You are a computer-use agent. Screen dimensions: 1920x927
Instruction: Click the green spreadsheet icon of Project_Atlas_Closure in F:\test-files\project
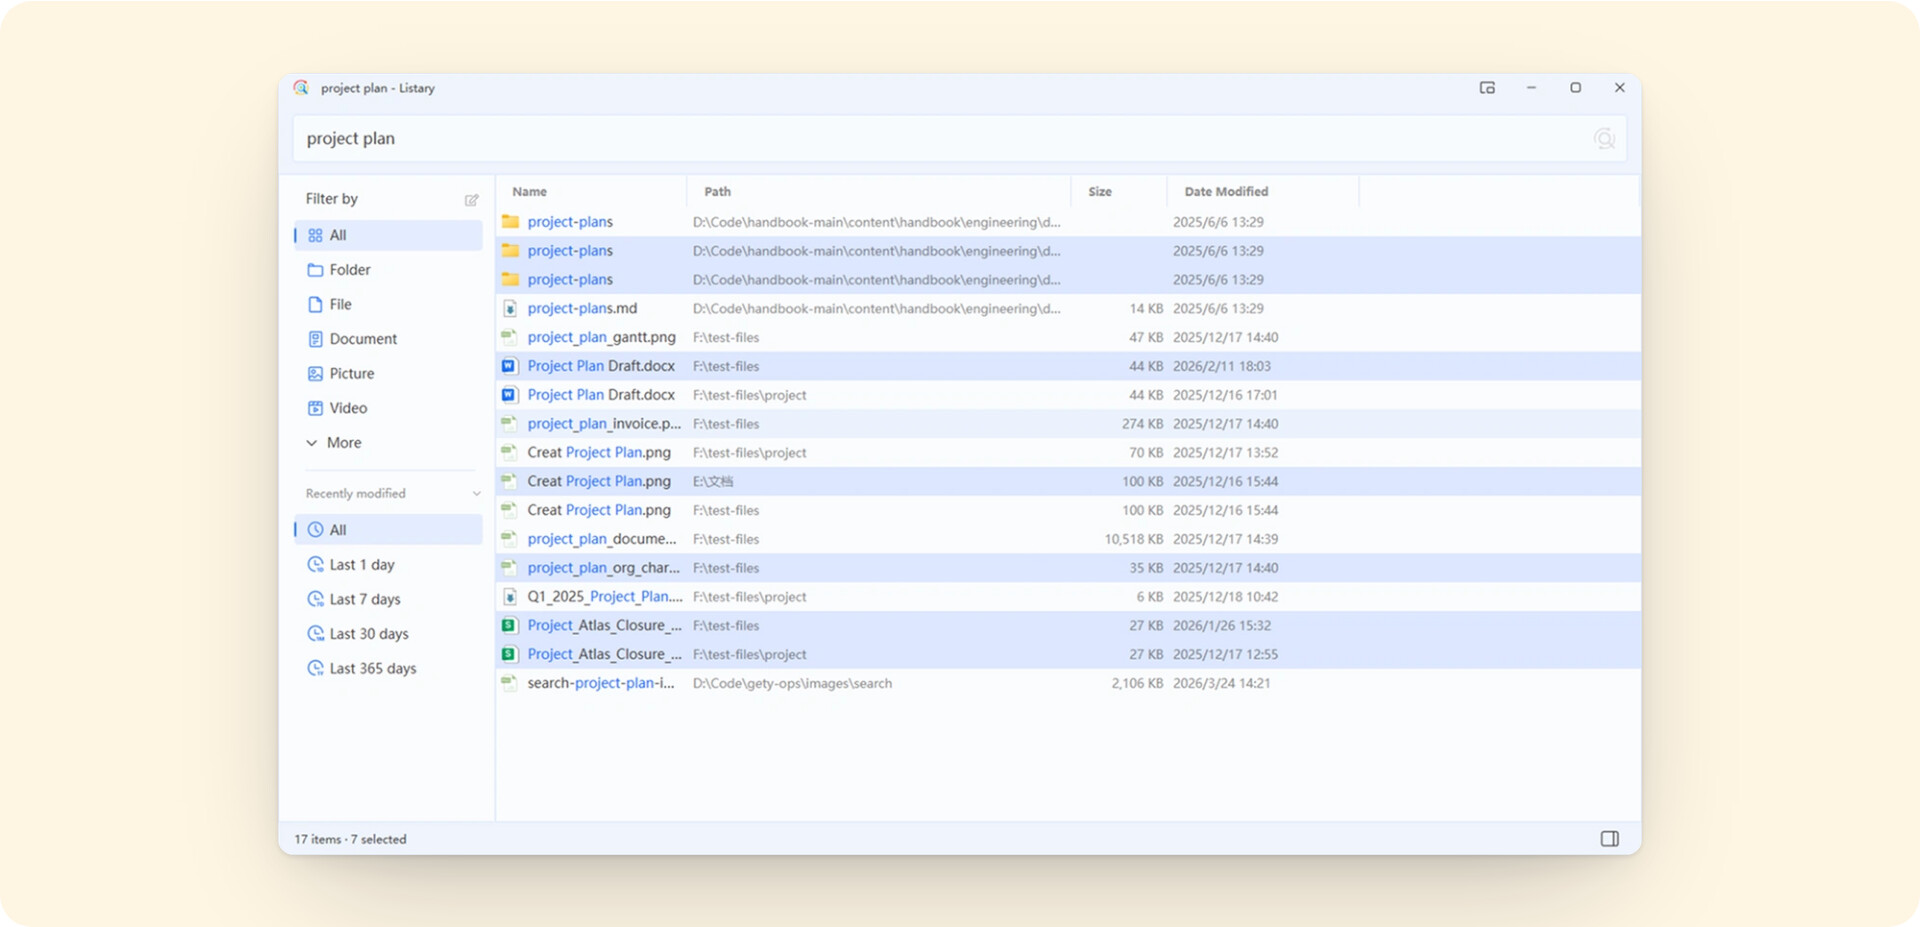coord(510,654)
